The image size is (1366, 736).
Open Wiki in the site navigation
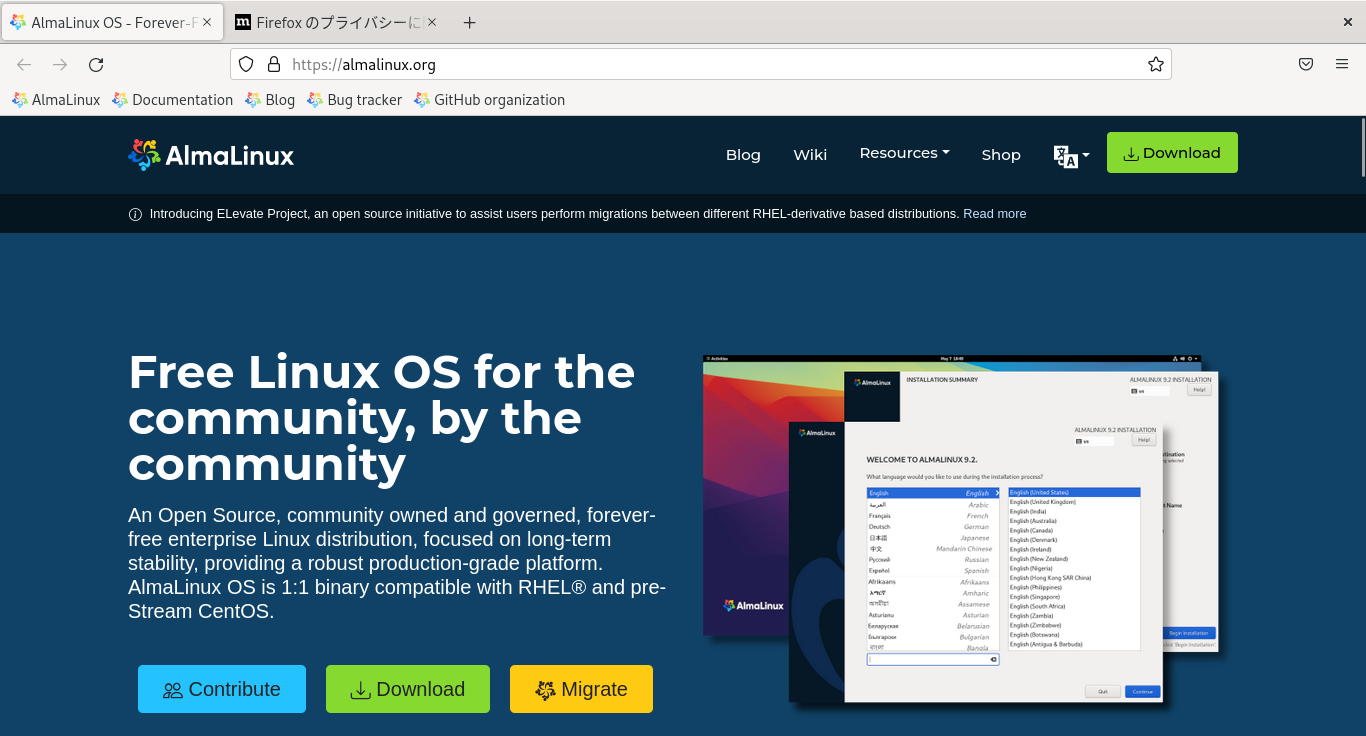coord(810,155)
